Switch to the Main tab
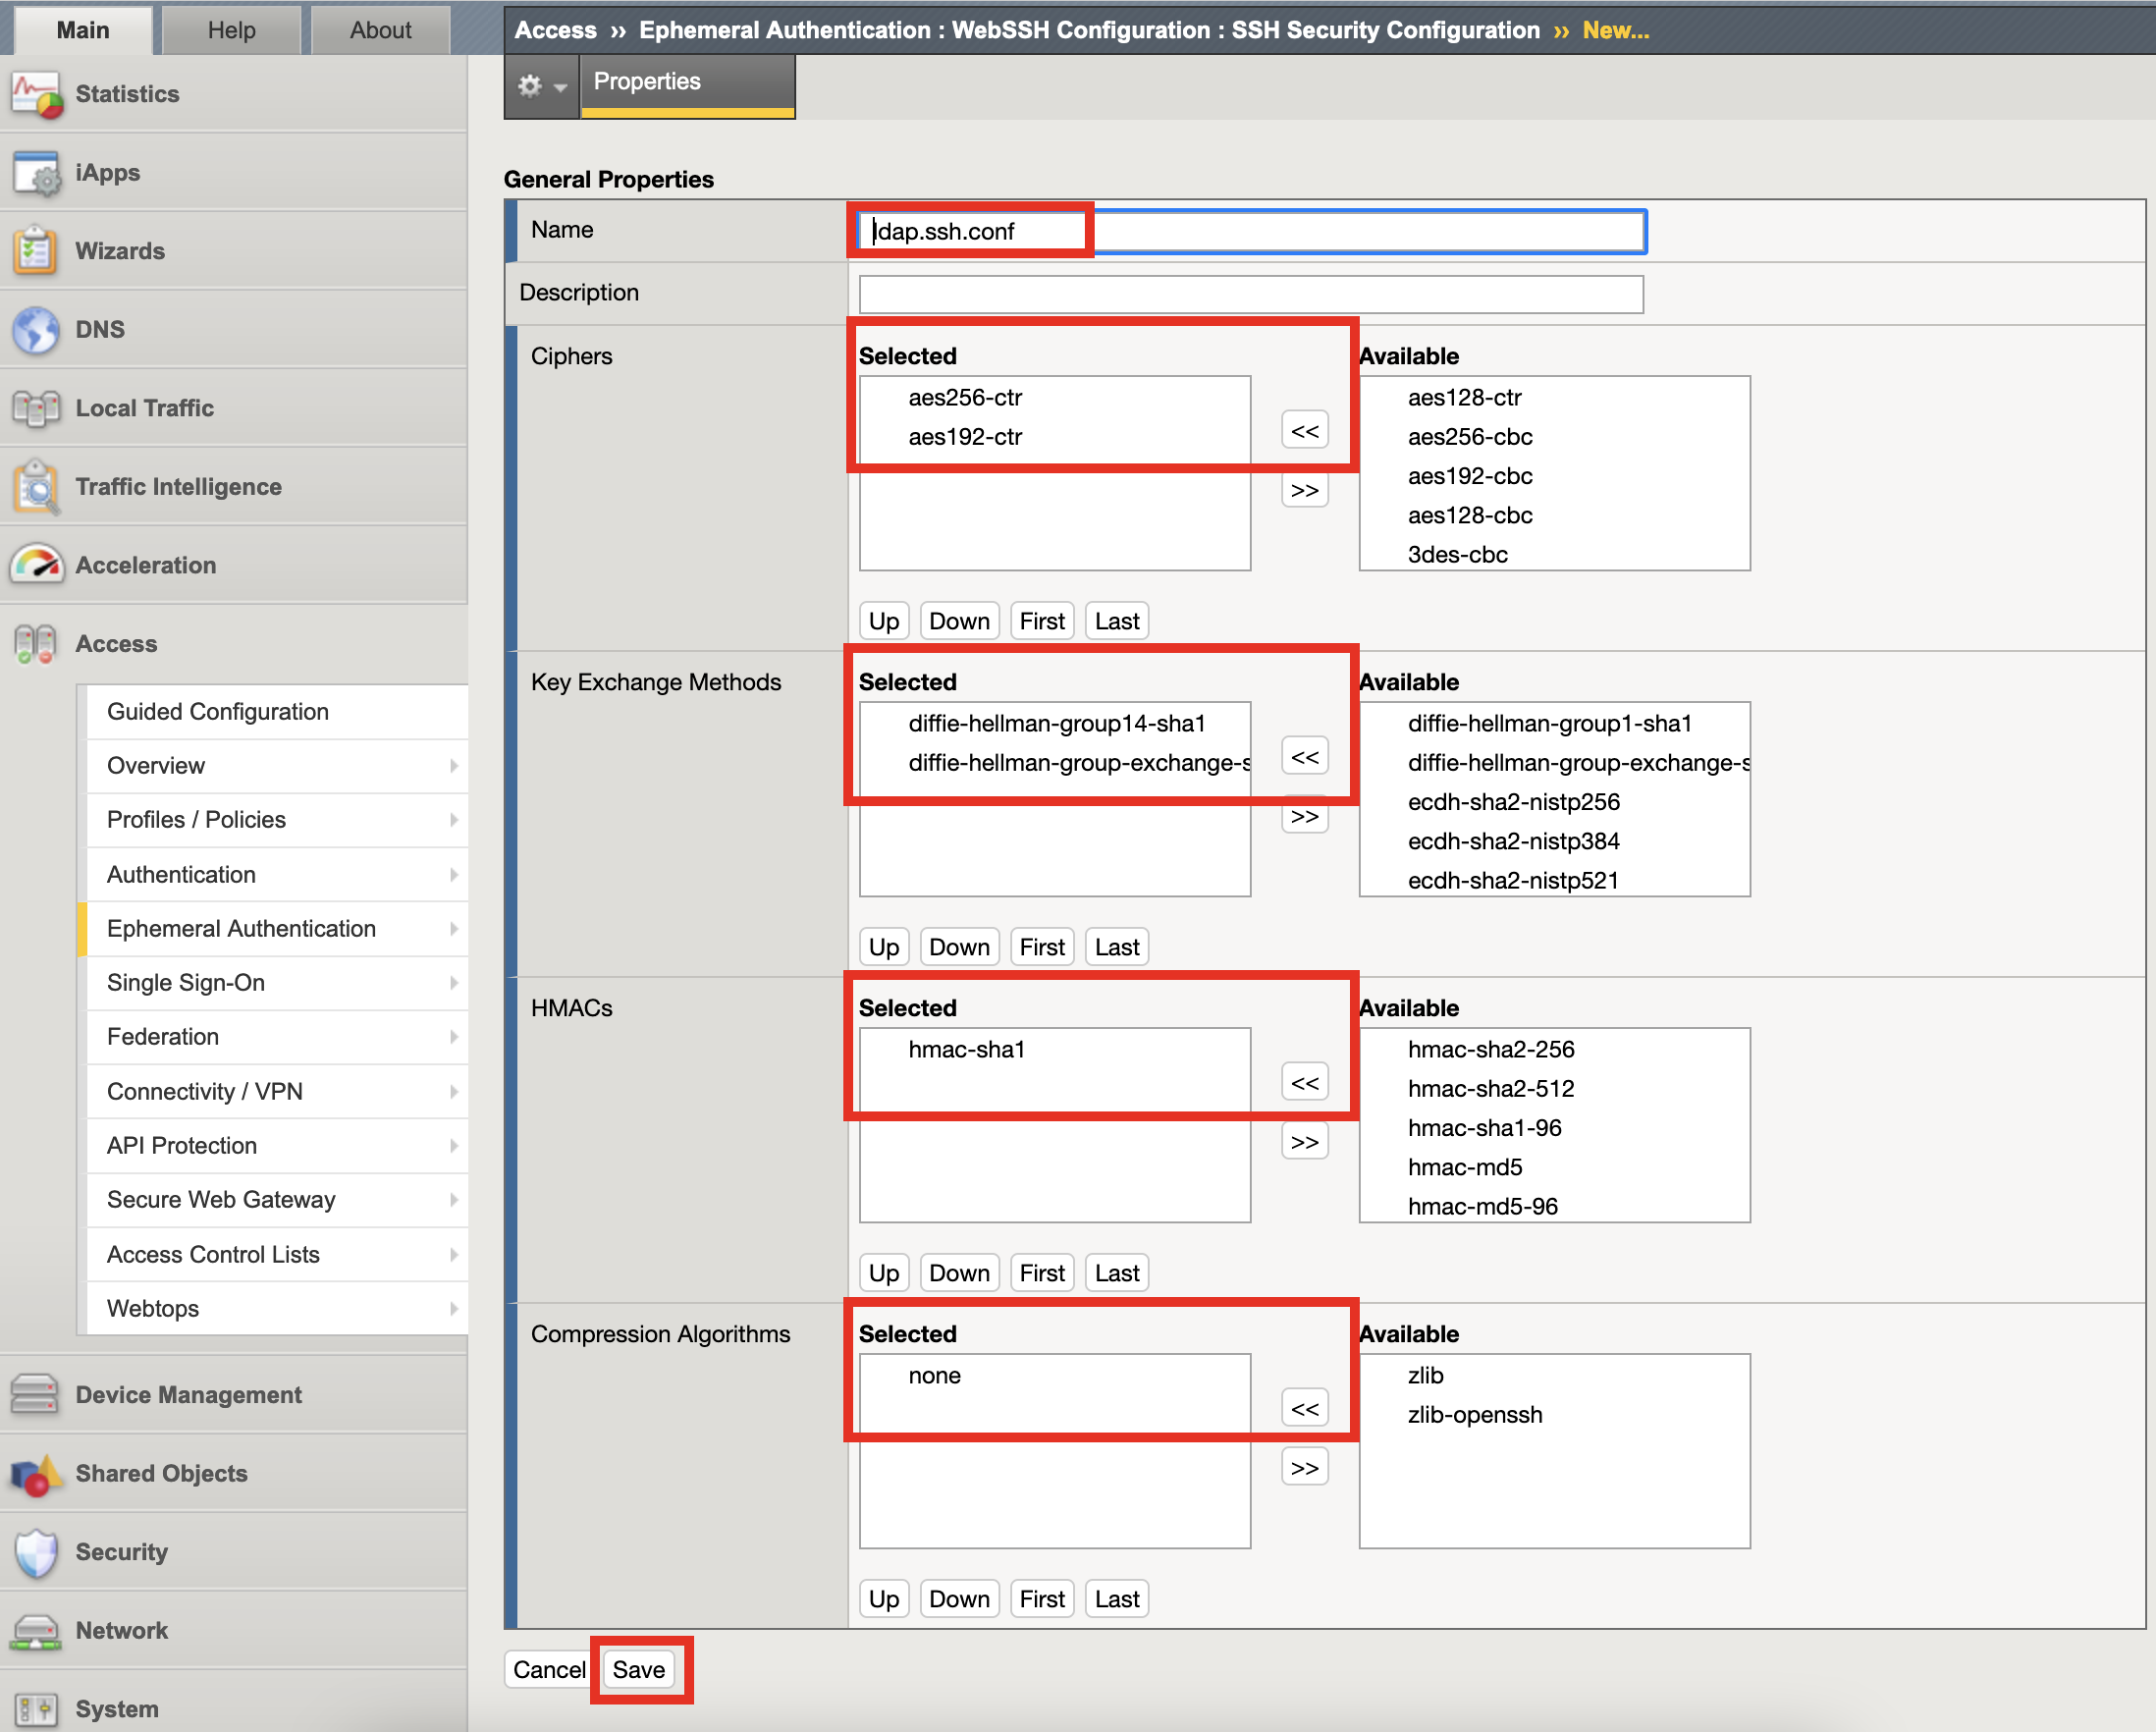 point(83,30)
